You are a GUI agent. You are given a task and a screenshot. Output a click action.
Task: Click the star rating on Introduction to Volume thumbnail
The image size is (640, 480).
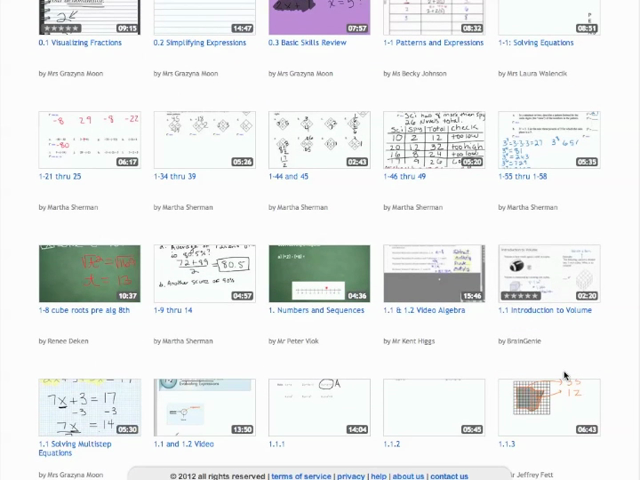click(522, 296)
